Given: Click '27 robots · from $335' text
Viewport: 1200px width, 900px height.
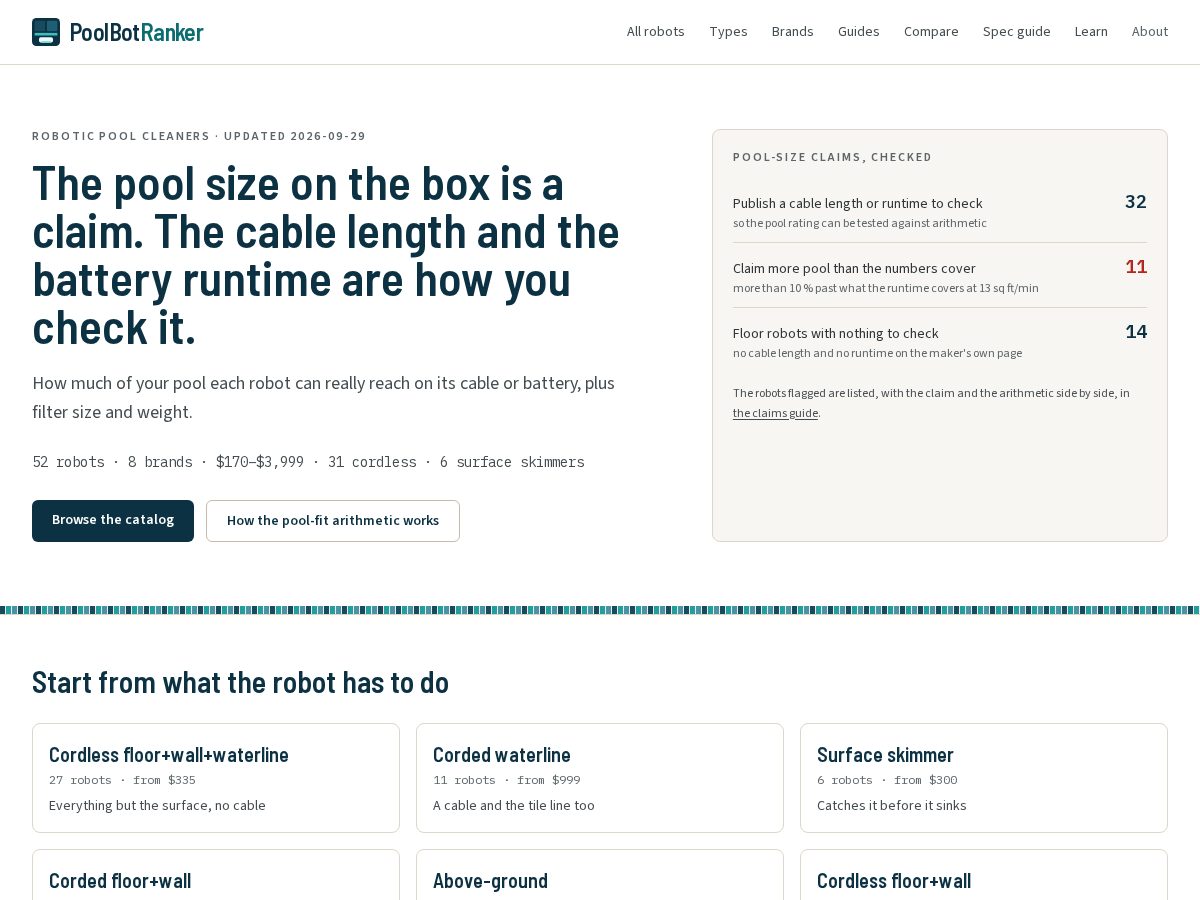Looking at the screenshot, I should 122,780.
